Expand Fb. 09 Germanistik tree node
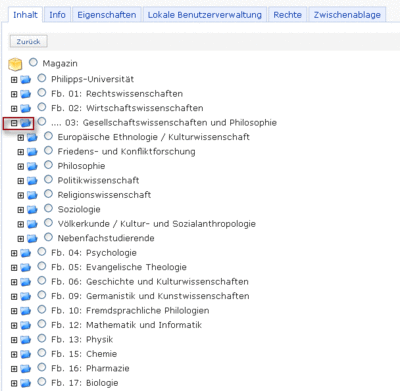 pos(14,297)
